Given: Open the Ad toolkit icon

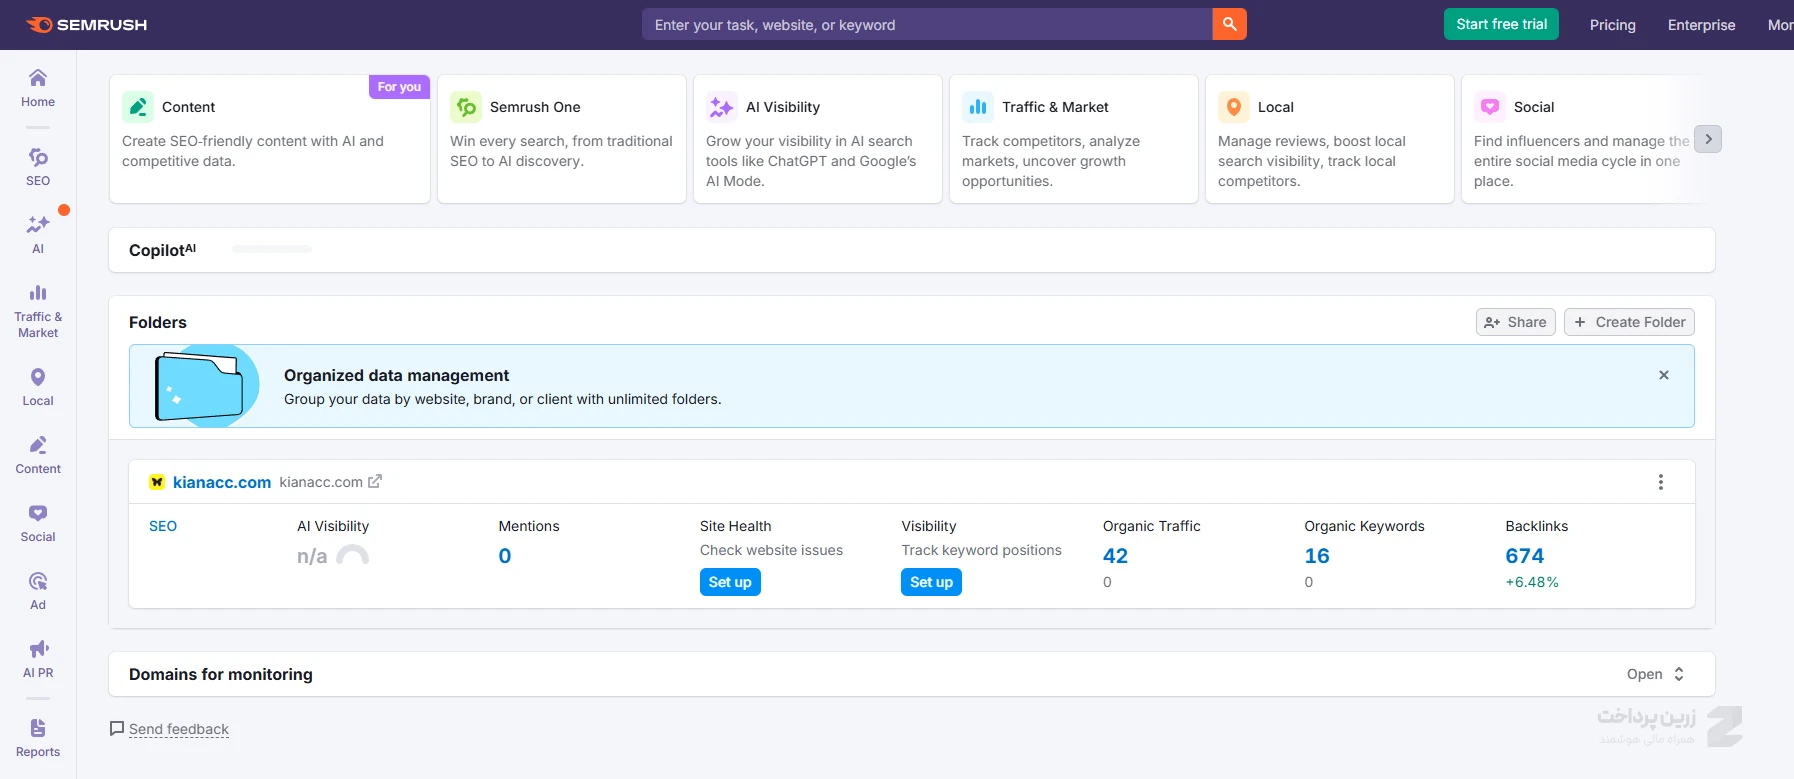Looking at the screenshot, I should pyautogui.click(x=38, y=591).
